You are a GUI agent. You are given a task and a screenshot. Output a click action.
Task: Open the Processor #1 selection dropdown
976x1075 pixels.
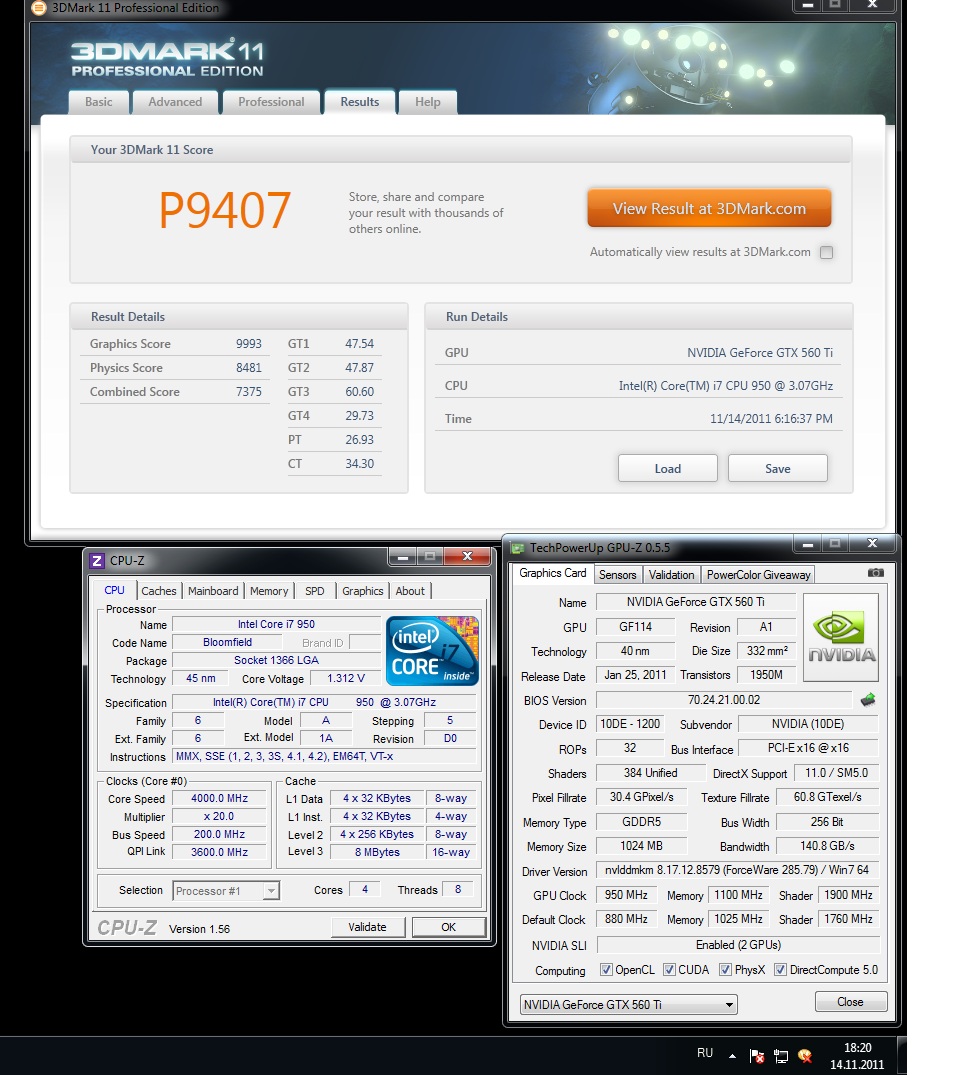[225, 891]
